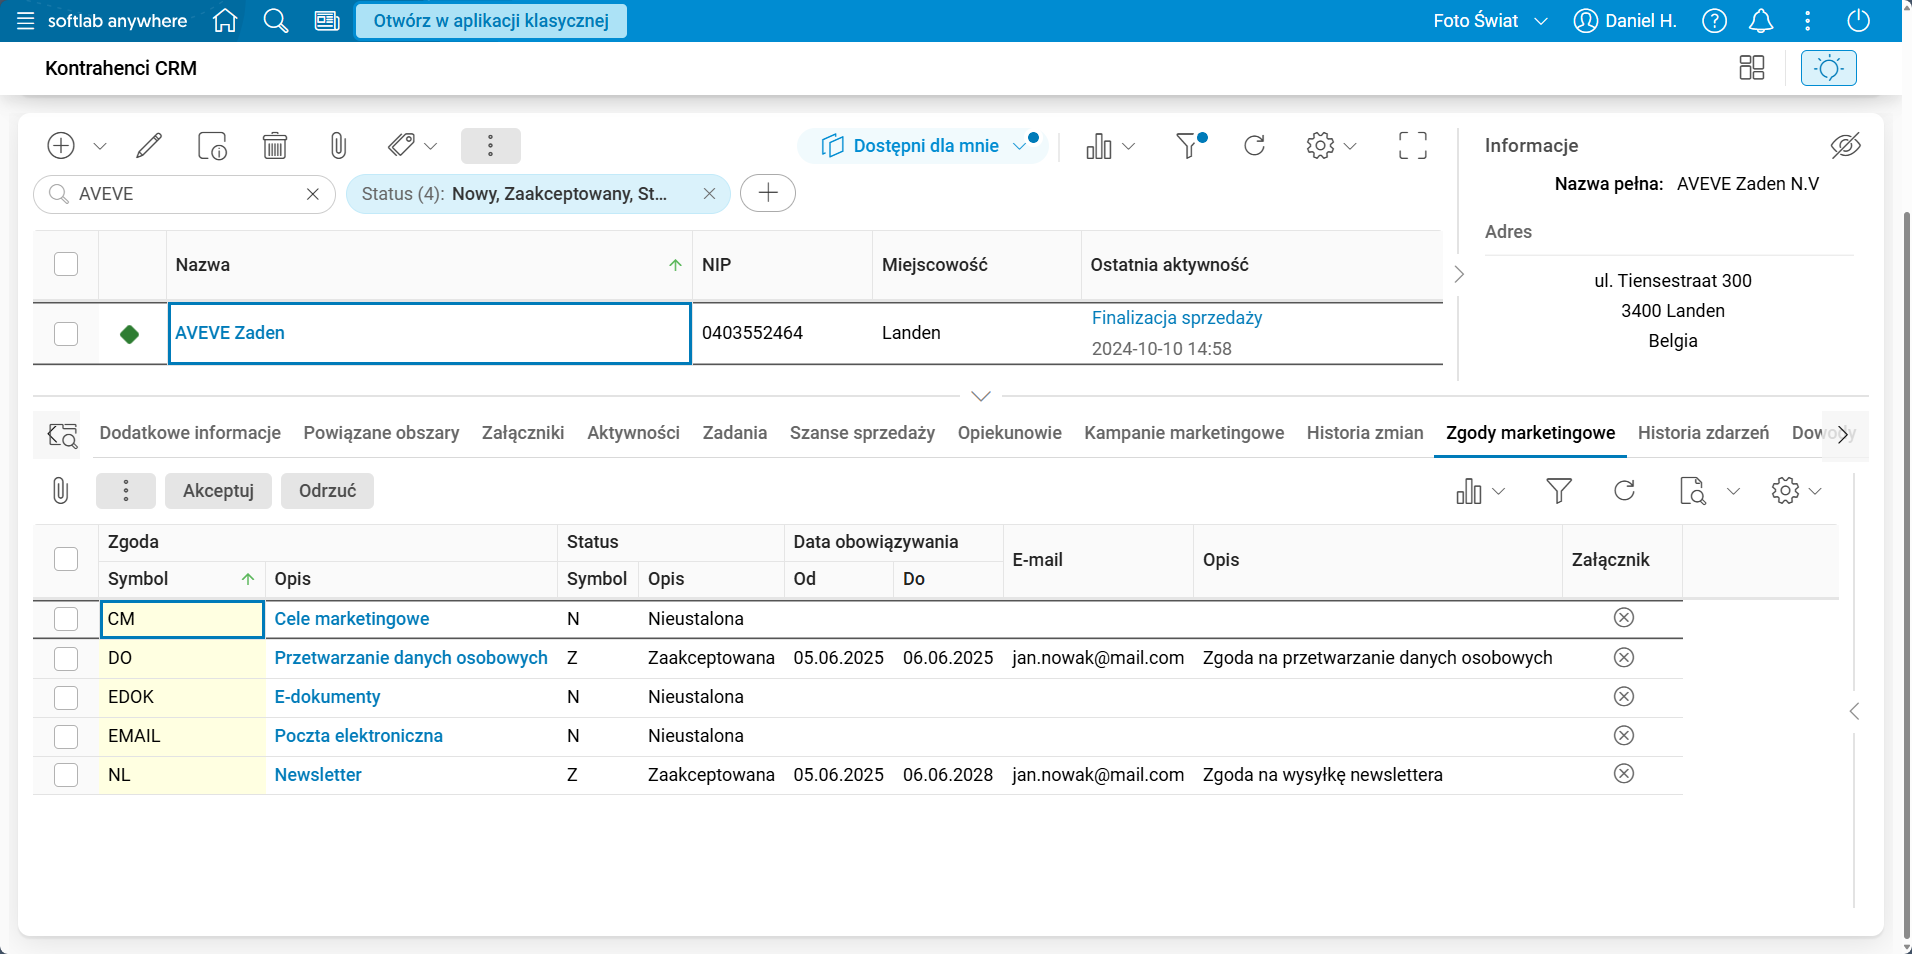Click the pencil edit icon
This screenshot has width=1912, height=954.
click(x=149, y=146)
